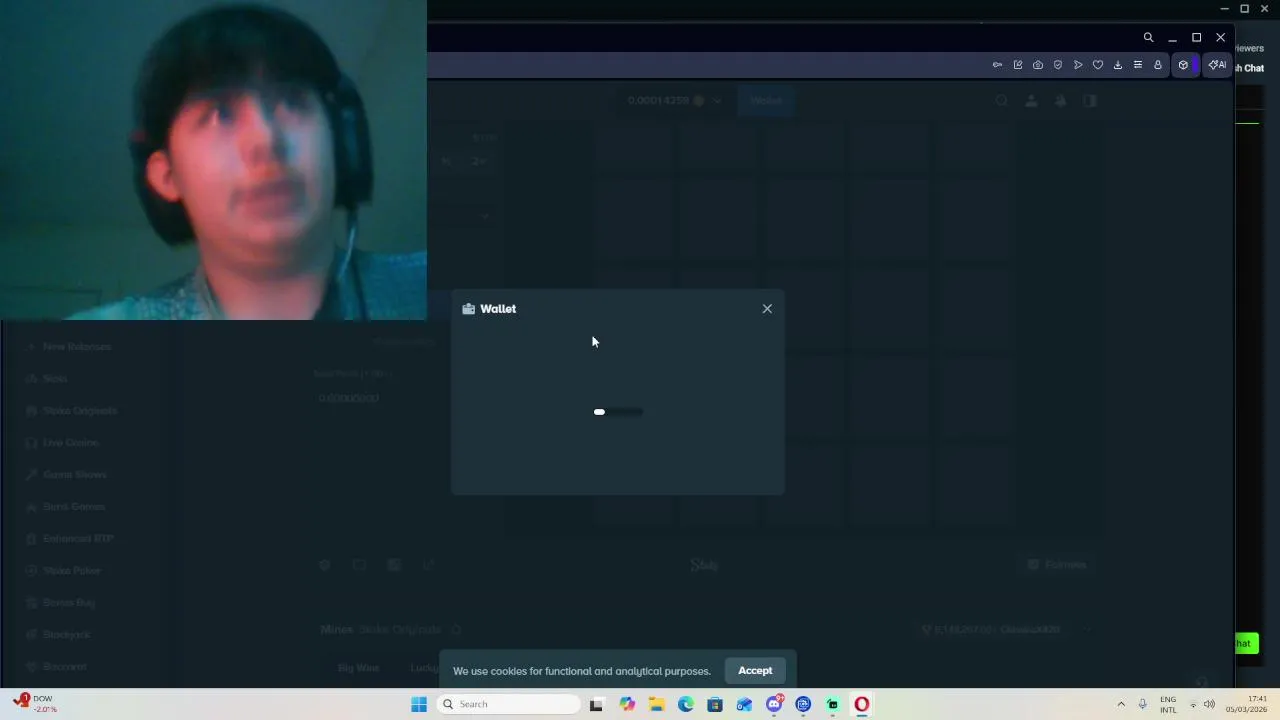Screen dimensions: 1280x720
Task: Open Windows Start menu
Action: coord(419,704)
